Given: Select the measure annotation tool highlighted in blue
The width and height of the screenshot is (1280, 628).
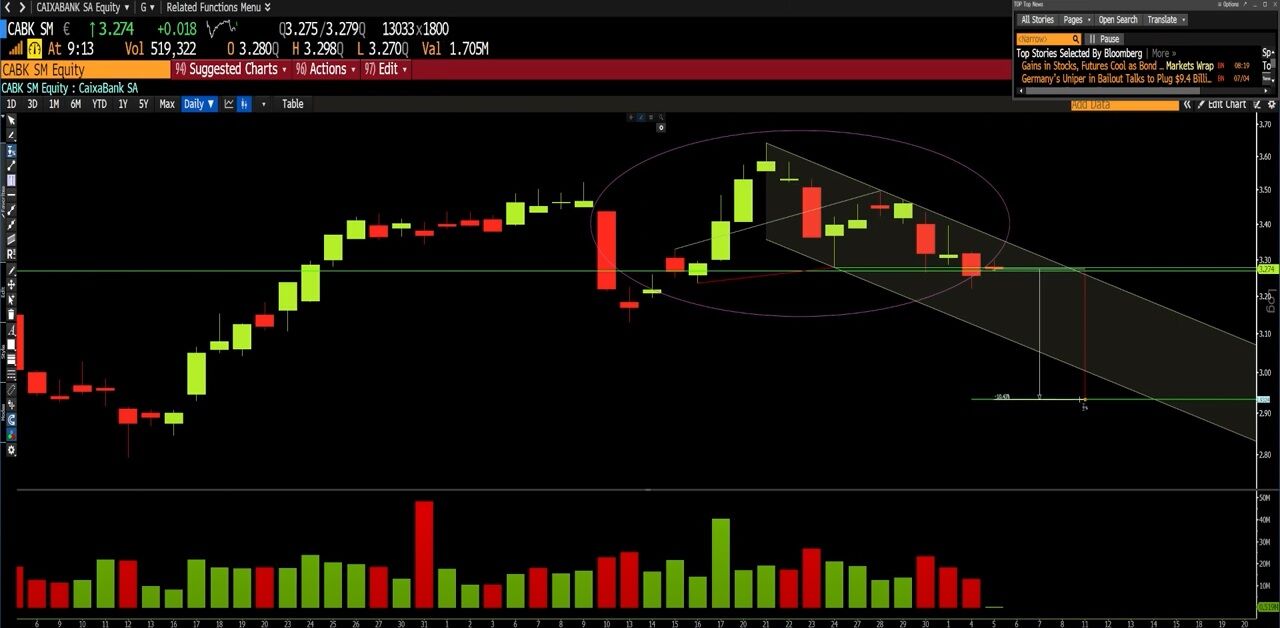Looking at the screenshot, I should coord(11,150).
